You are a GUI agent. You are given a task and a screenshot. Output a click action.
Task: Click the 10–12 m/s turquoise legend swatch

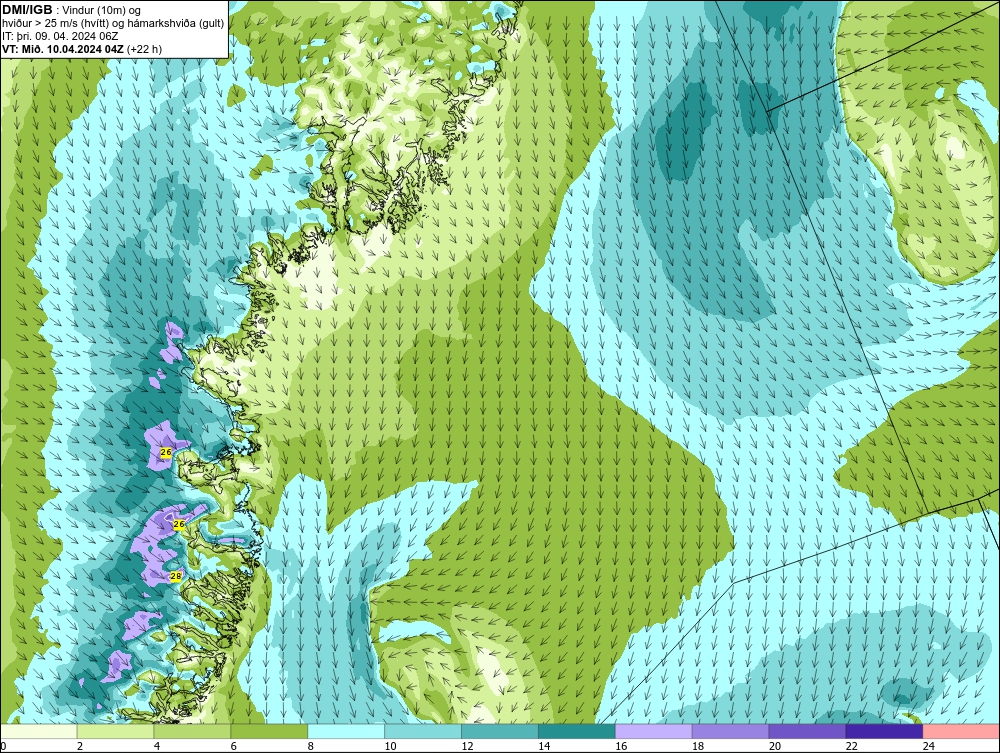tap(423, 731)
